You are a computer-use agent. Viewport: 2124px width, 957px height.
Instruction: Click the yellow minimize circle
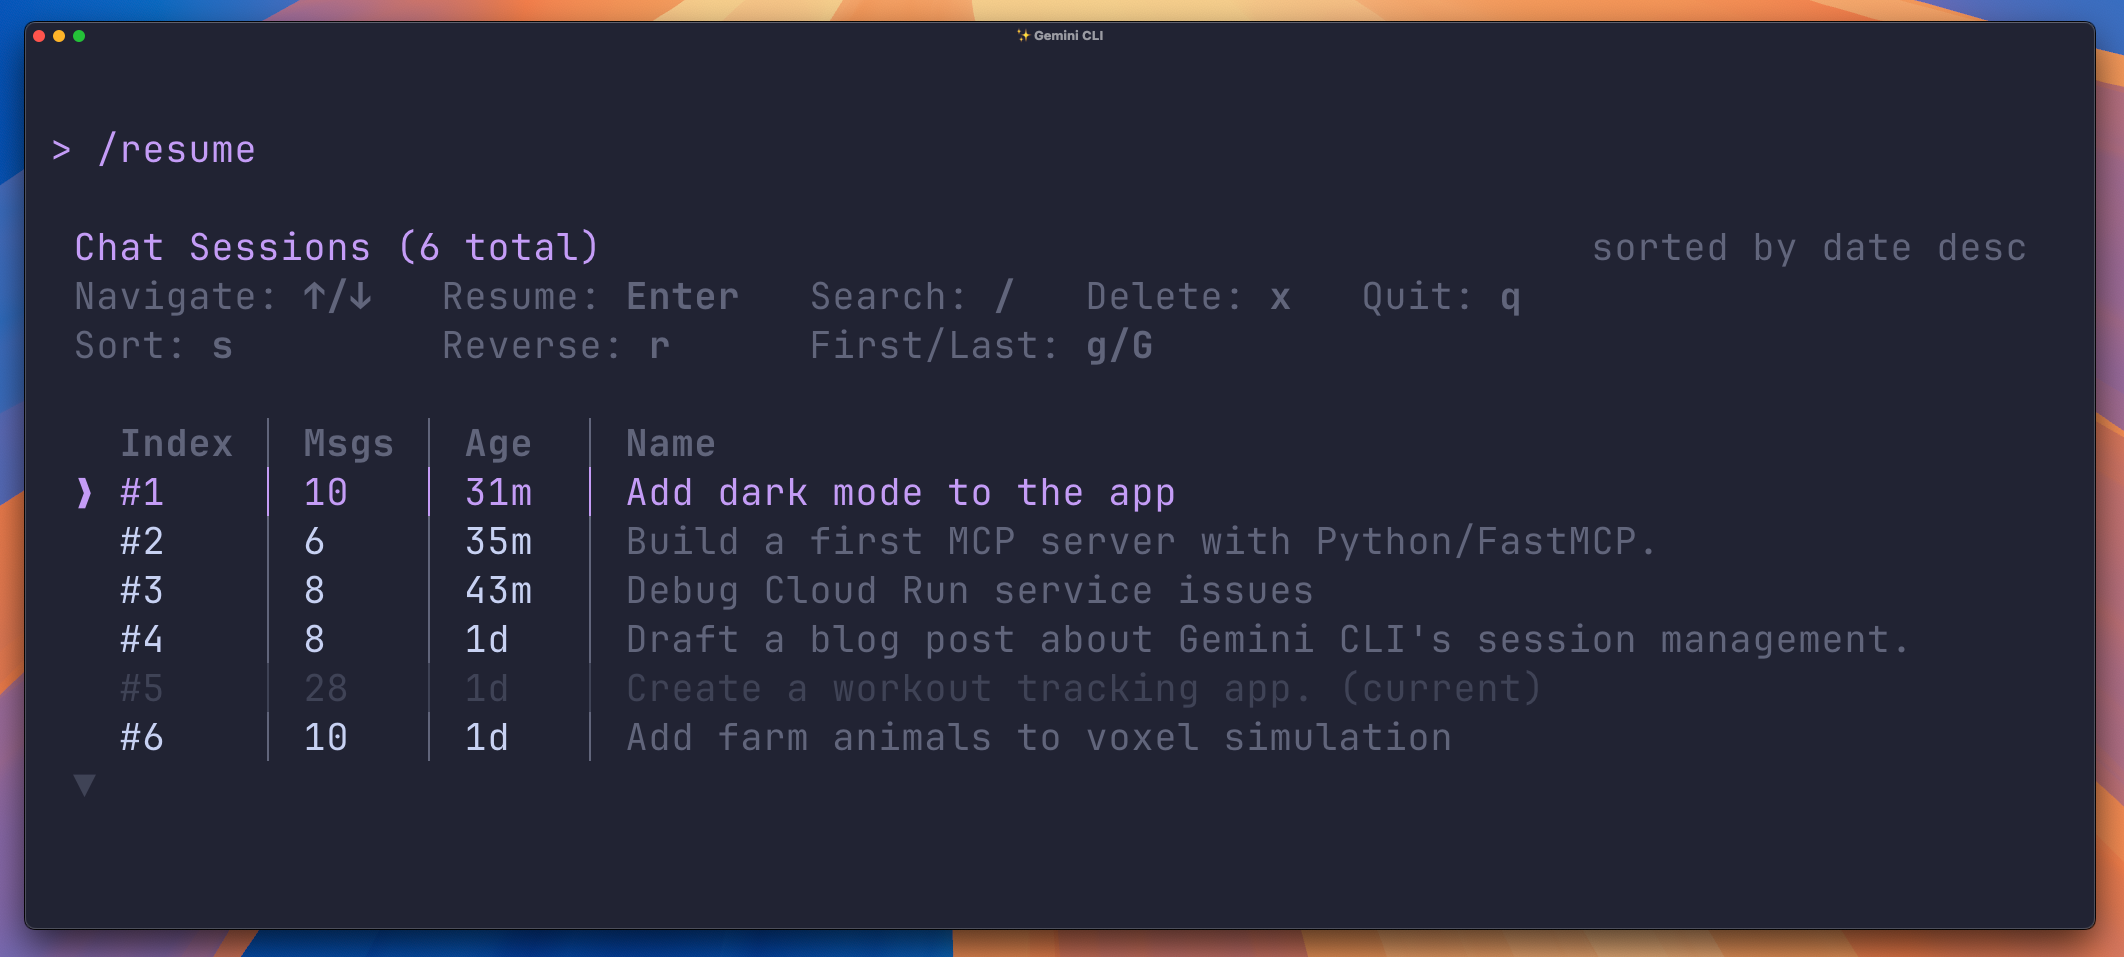[x=61, y=35]
